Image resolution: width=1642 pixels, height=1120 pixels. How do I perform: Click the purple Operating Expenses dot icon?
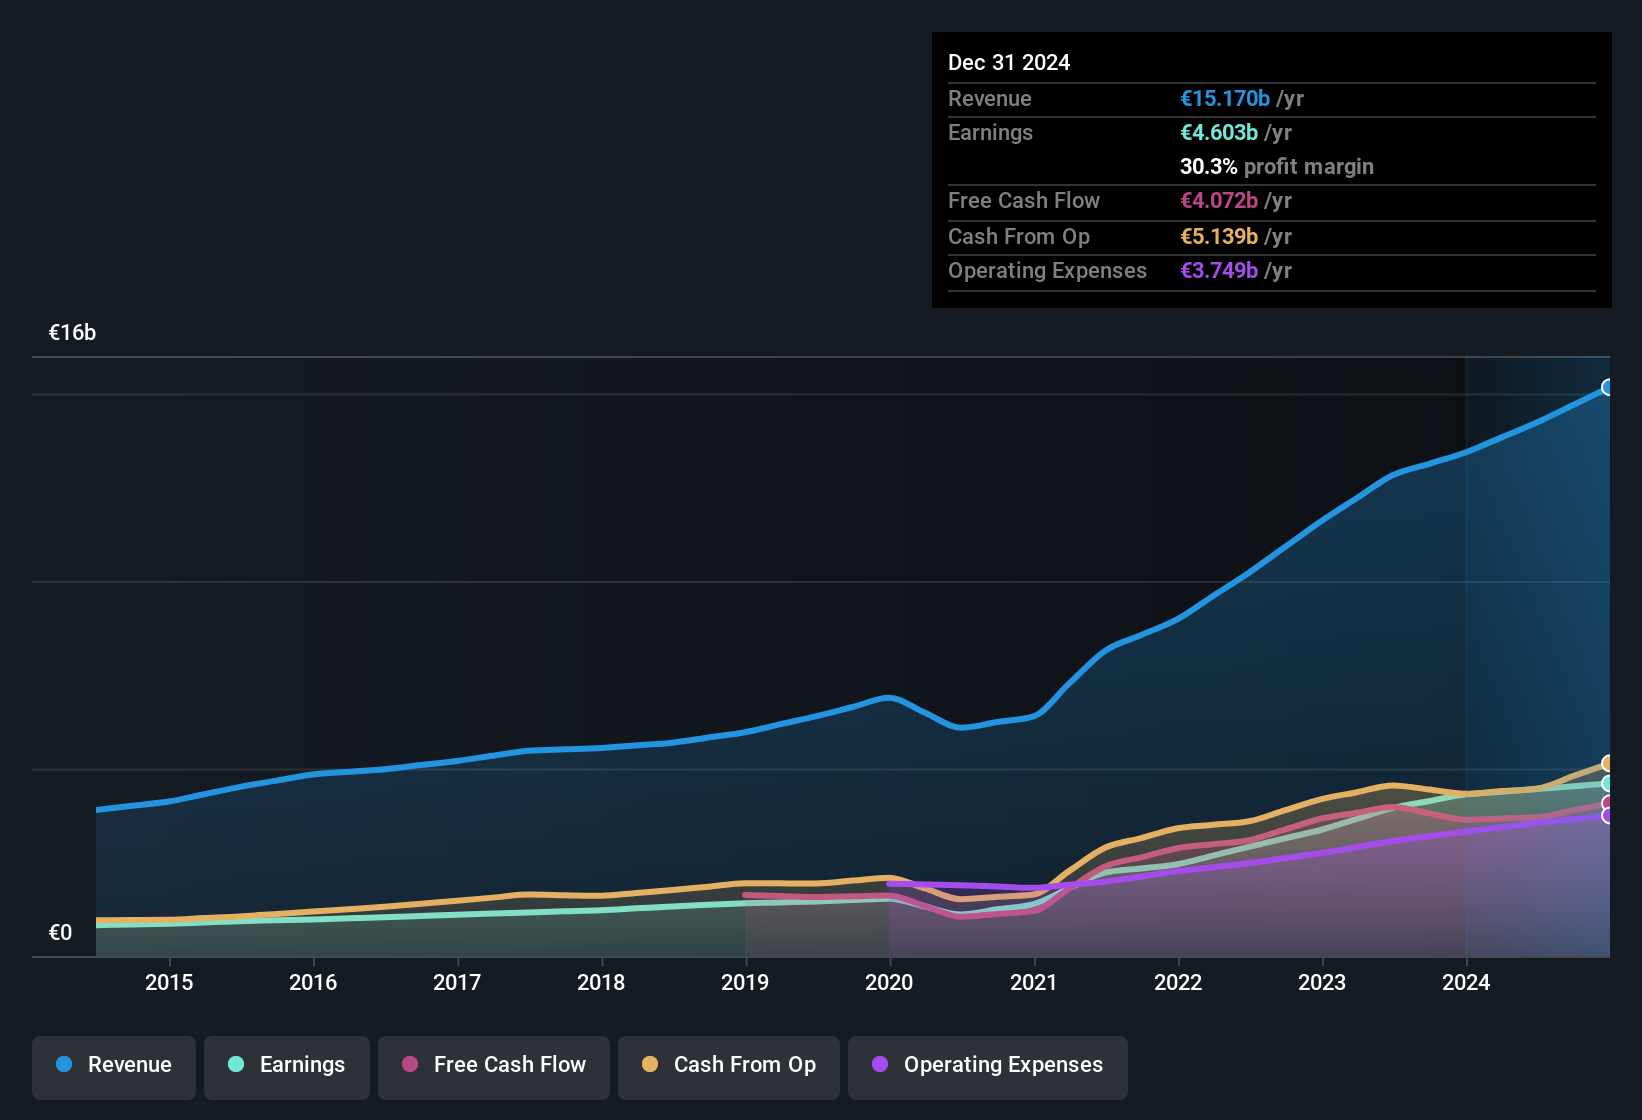(x=878, y=1065)
